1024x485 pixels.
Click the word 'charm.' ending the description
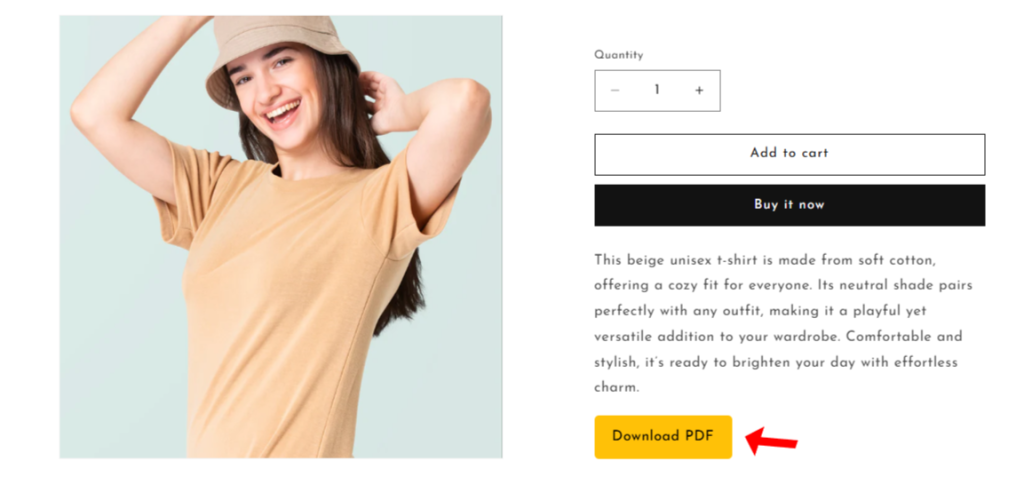pyautogui.click(x=616, y=388)
